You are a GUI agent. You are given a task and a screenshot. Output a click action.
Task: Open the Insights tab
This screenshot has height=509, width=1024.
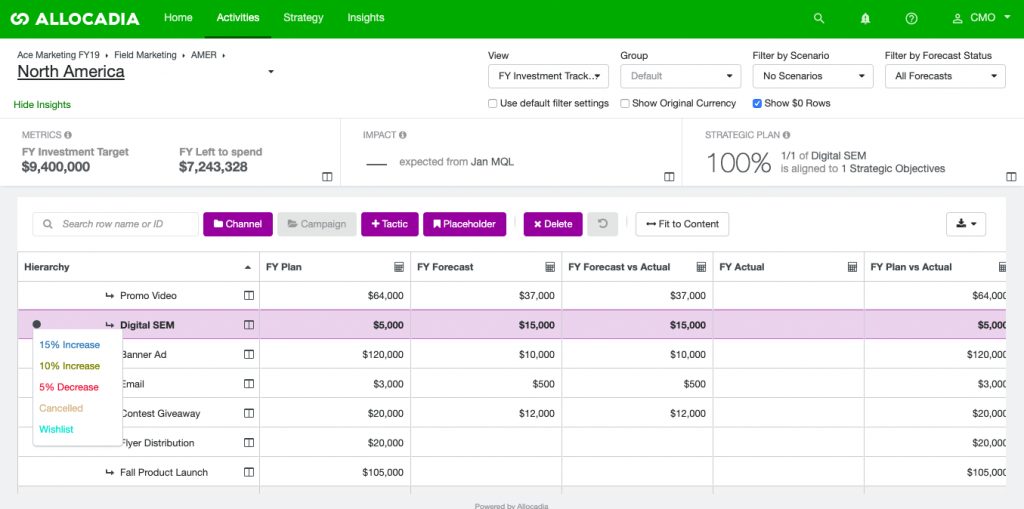click(366, 18)
